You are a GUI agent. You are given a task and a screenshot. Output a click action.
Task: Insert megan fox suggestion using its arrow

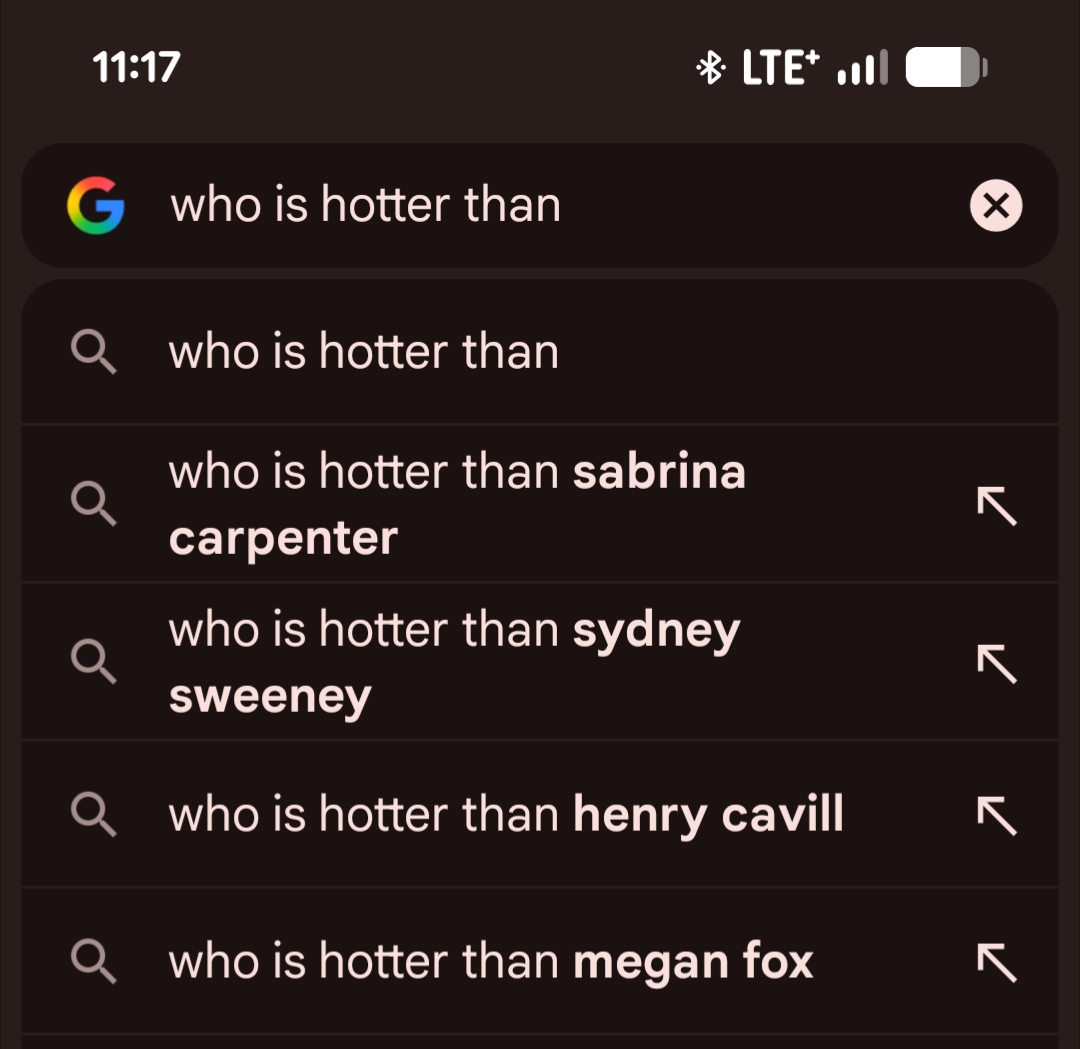[x=996, y=961]
